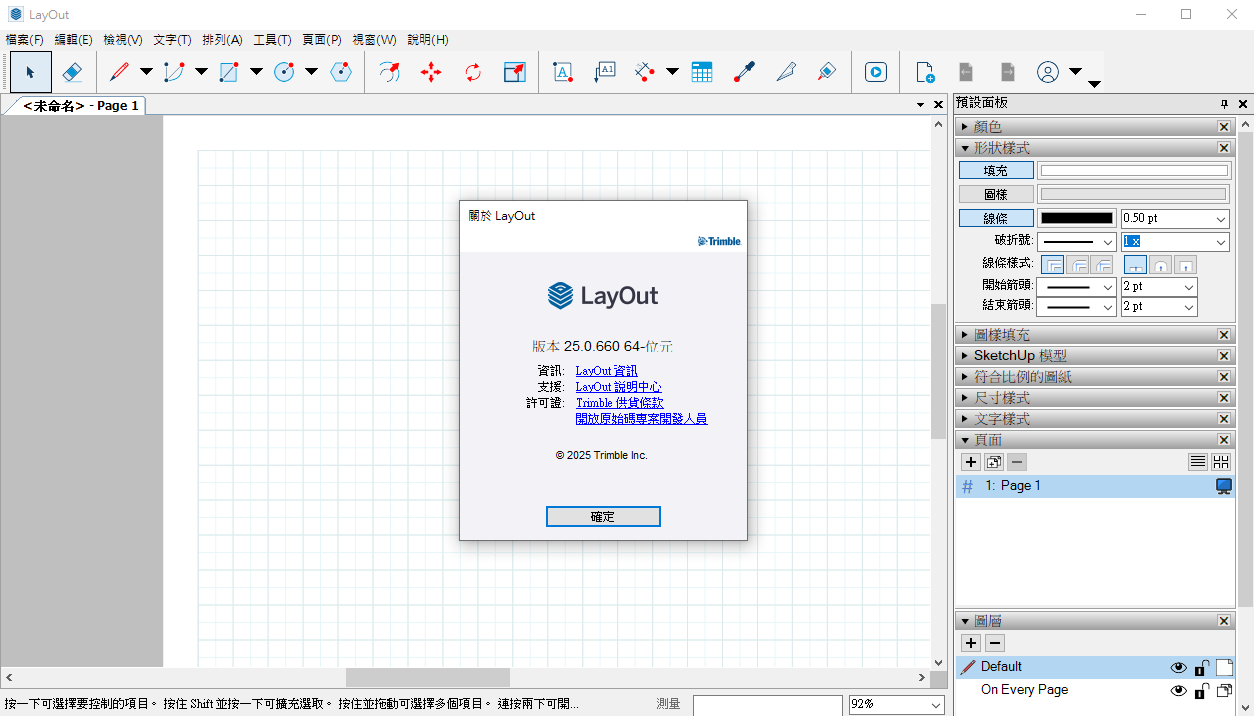Image resolution: width=1254 pixels, height=716 pixels.
Task: Open the 92% zoom level dropdown
Action: (x=936, y=704)
